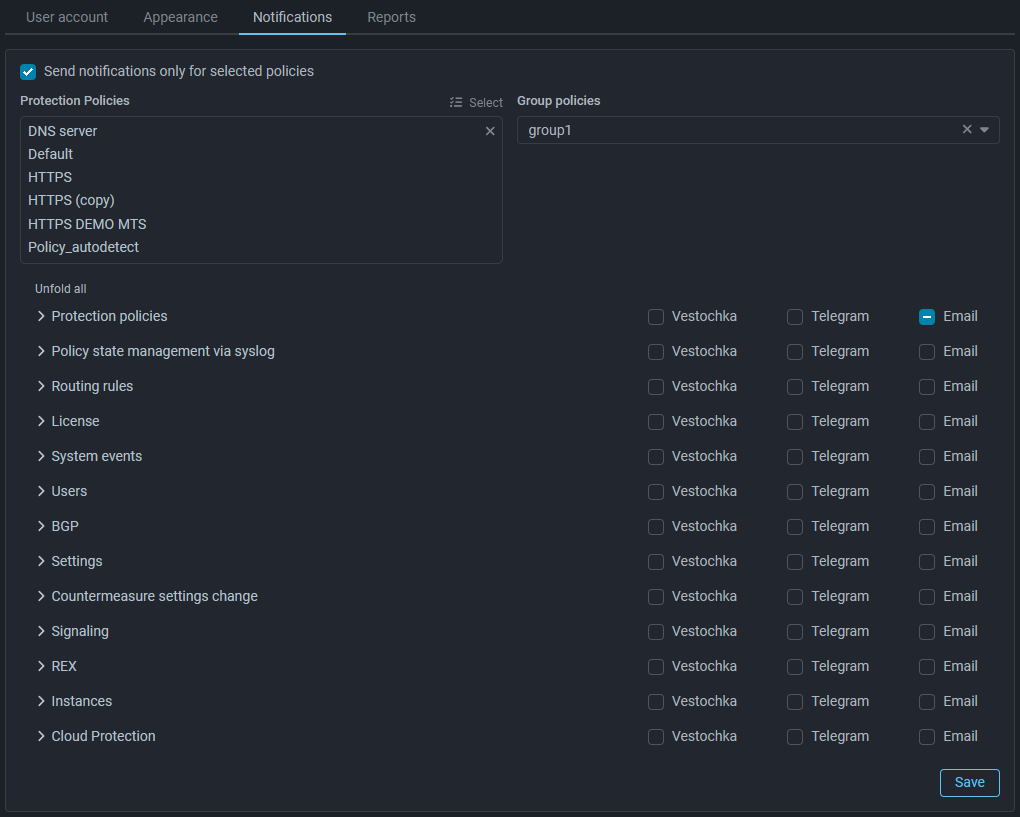Uncheck Send notifications only for selected policies
This screenshot has height=817, width=1020.
point(28,72)
